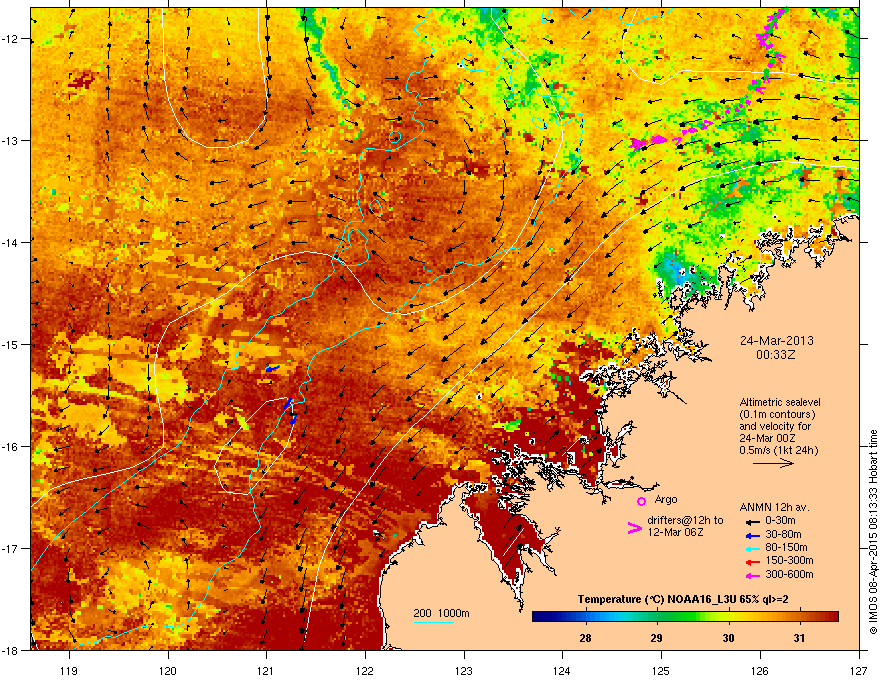Click the colorbar tick label 29
880x680 pixels.
click(657, 638)
